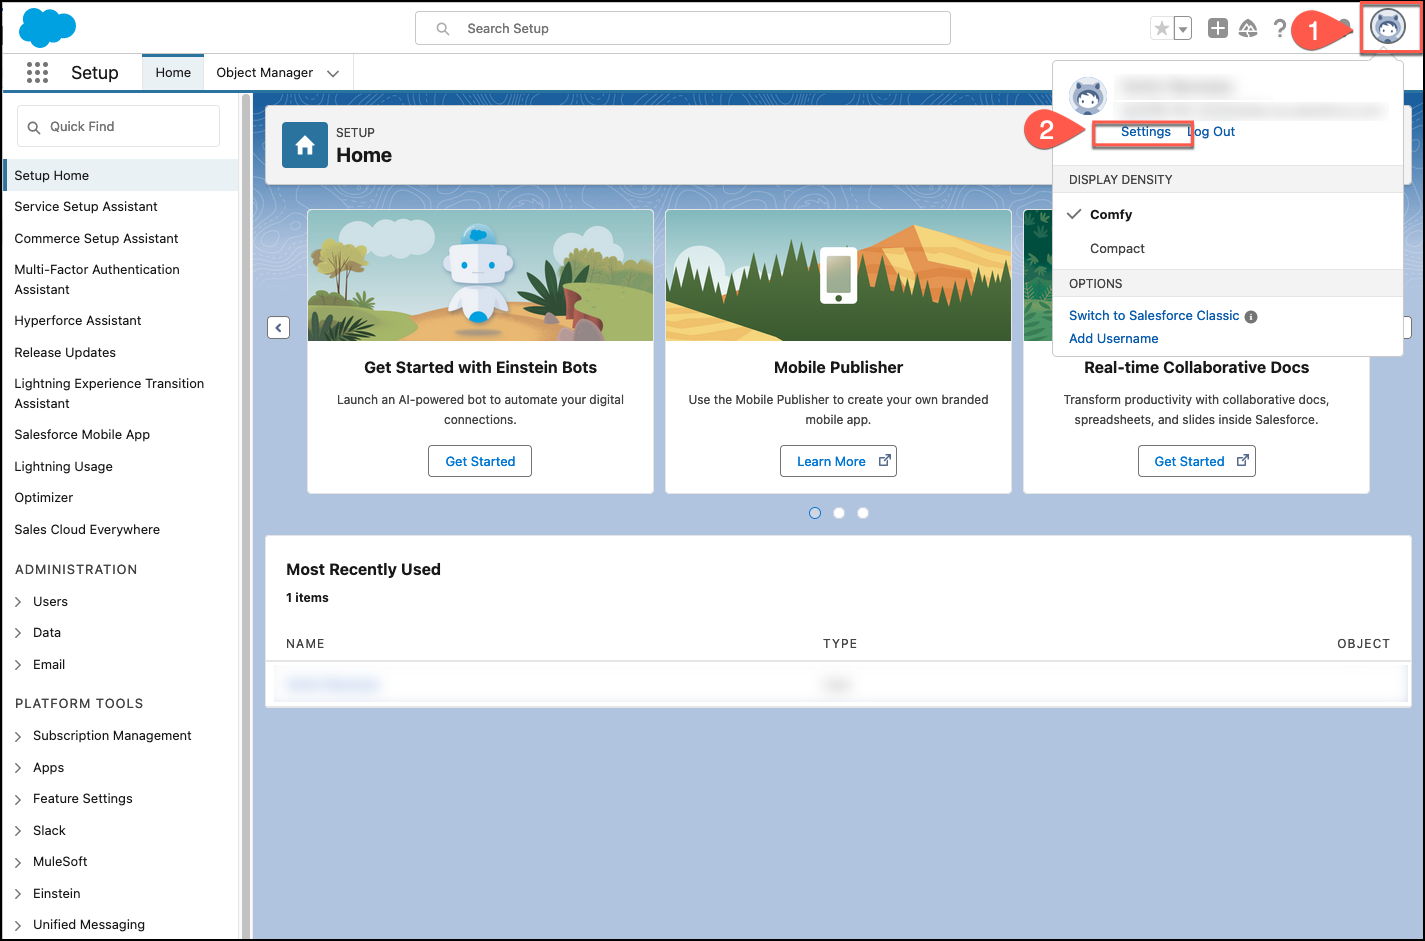Select Comfy display density
This screenshot has height=941, width=1425.
coord(1111,214)
